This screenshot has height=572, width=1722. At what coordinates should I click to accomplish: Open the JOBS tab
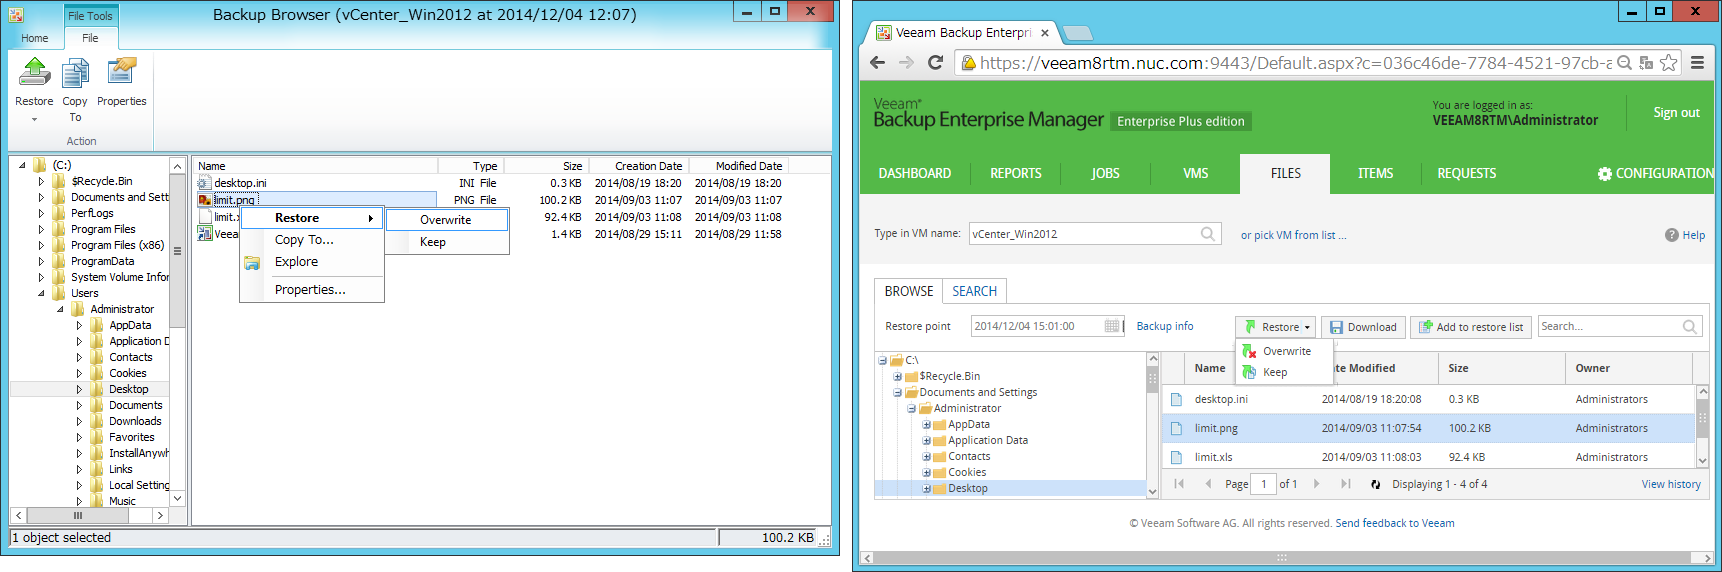pyautogui.click(x=1105, y=174)
